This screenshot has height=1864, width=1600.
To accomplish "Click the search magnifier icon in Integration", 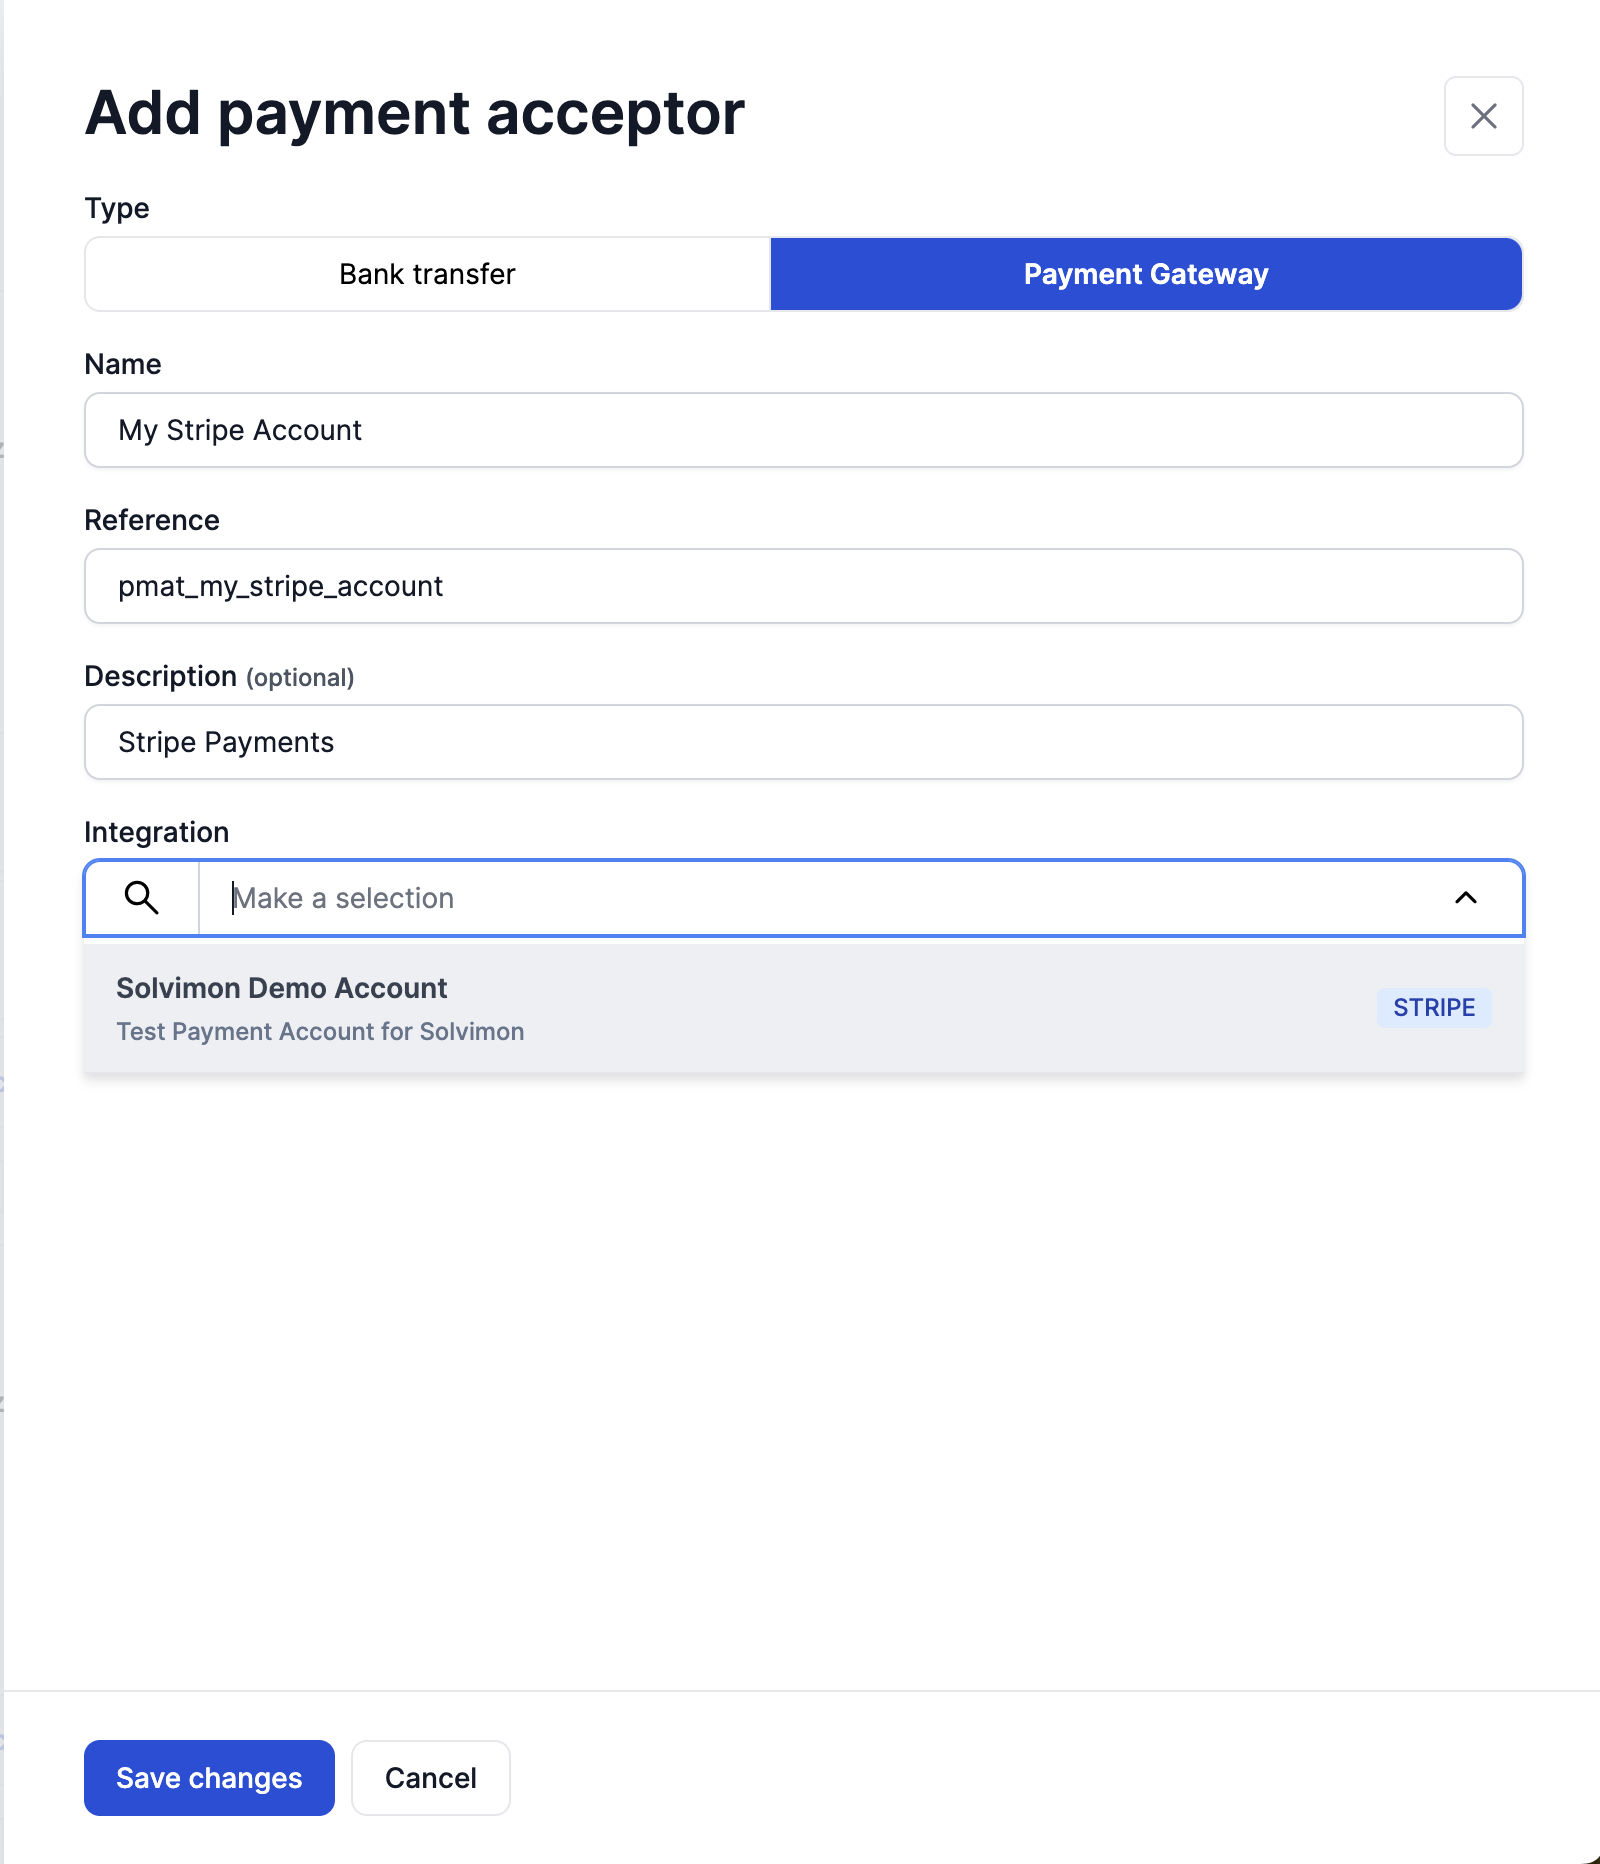I will [141, 898].
